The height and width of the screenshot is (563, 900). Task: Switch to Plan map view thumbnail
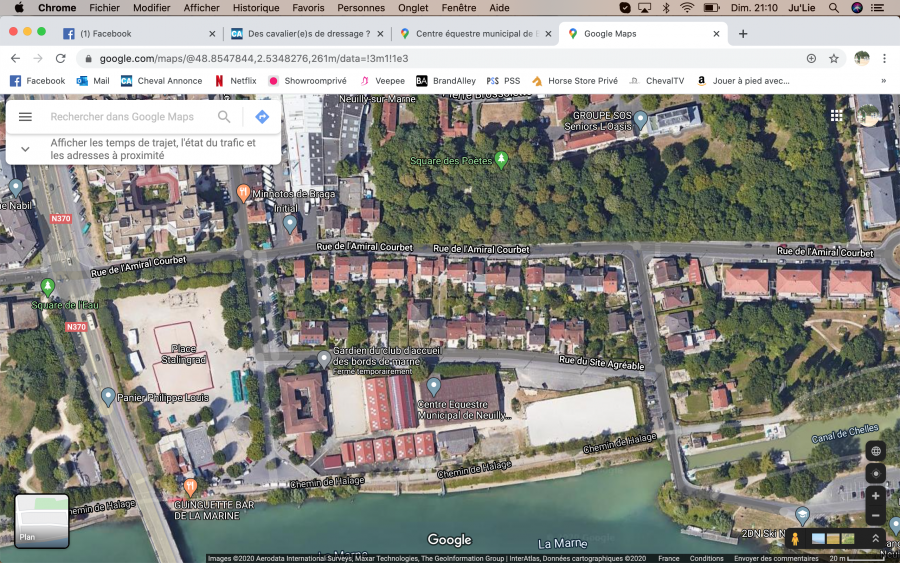click(x=42, y=521)
